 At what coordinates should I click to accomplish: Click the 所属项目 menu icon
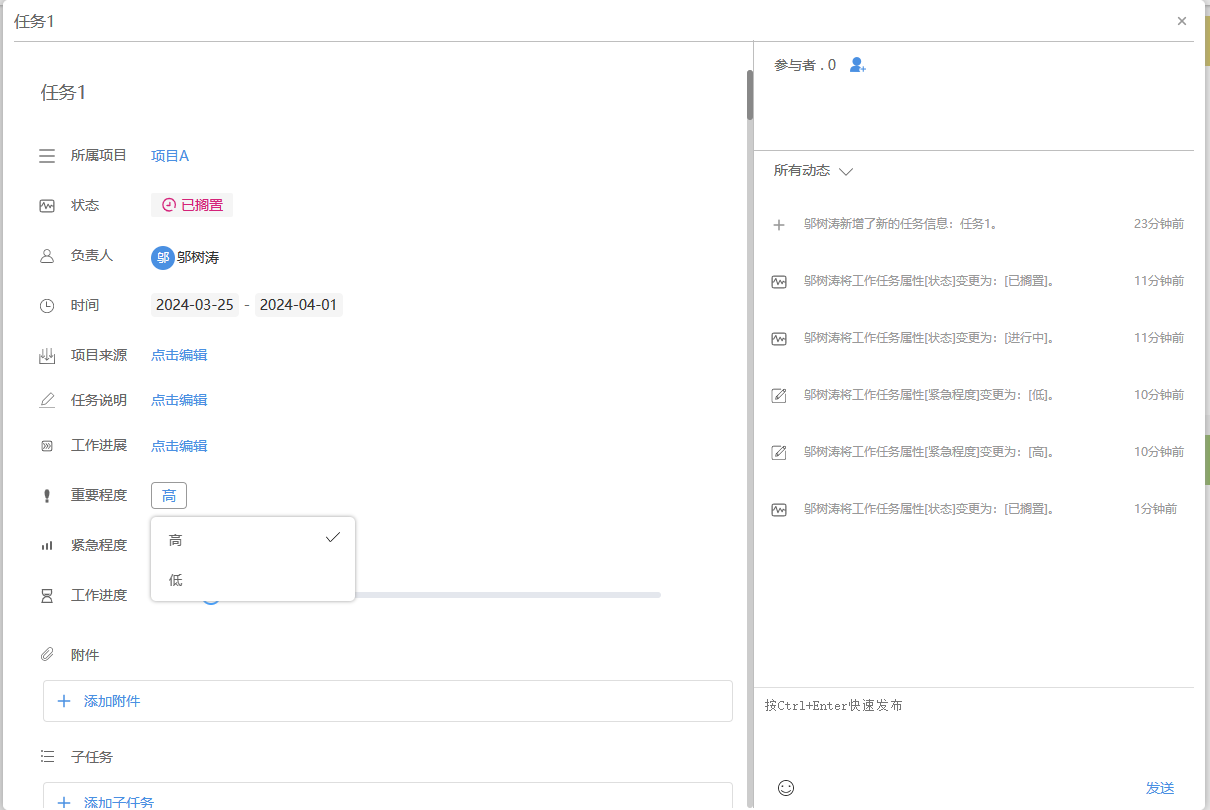click(x=47, y=156)
